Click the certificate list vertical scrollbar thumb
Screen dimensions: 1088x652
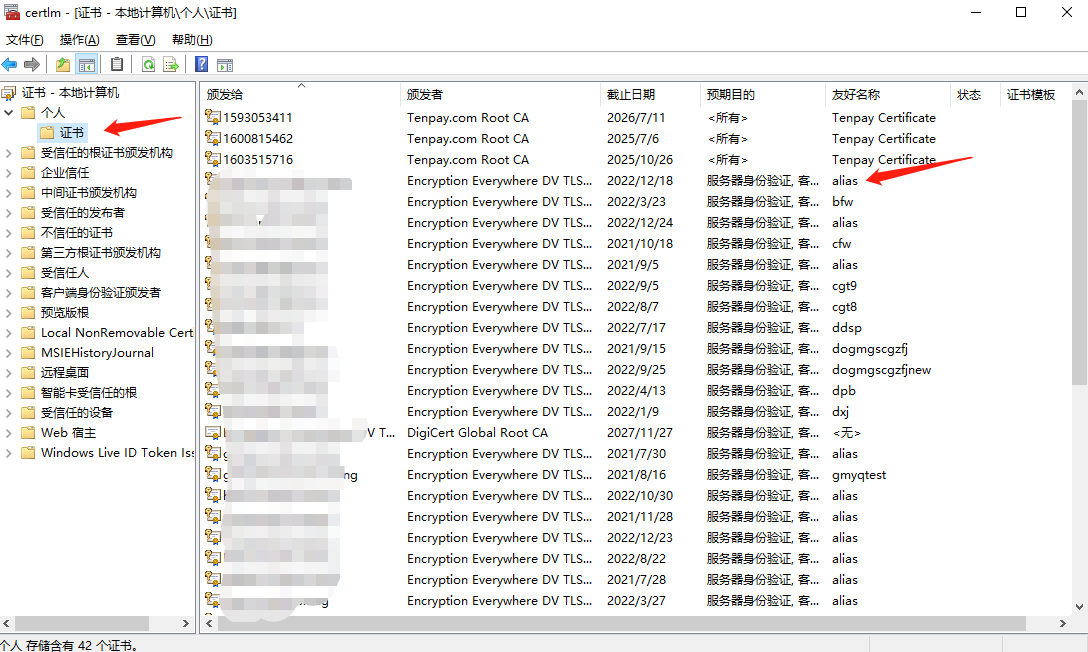click(1079, 242)
